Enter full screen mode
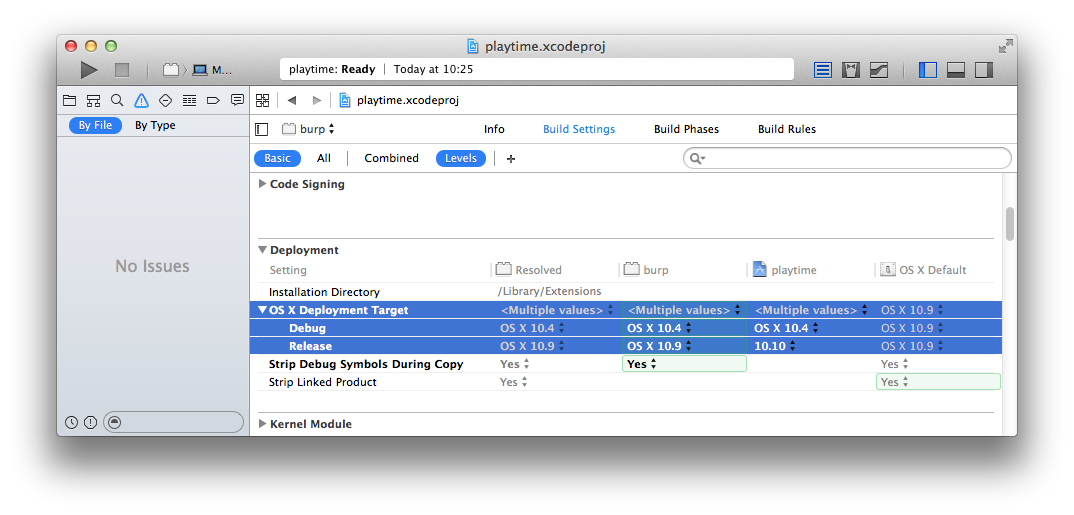 tap(1005, 47)
